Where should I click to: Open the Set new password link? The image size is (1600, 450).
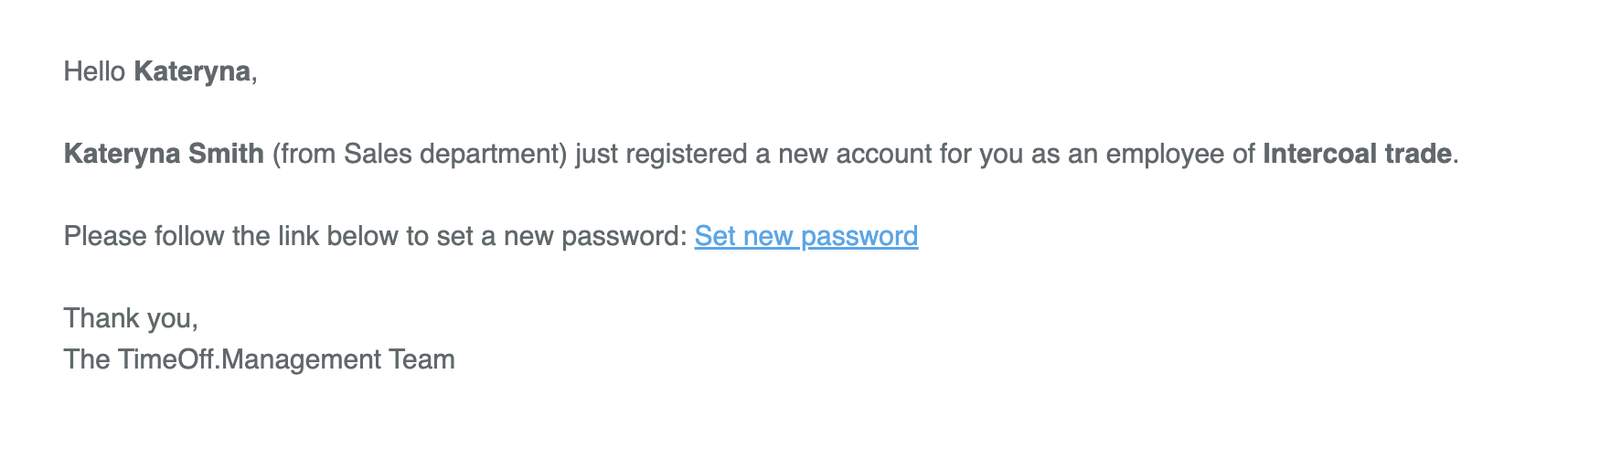806,236
